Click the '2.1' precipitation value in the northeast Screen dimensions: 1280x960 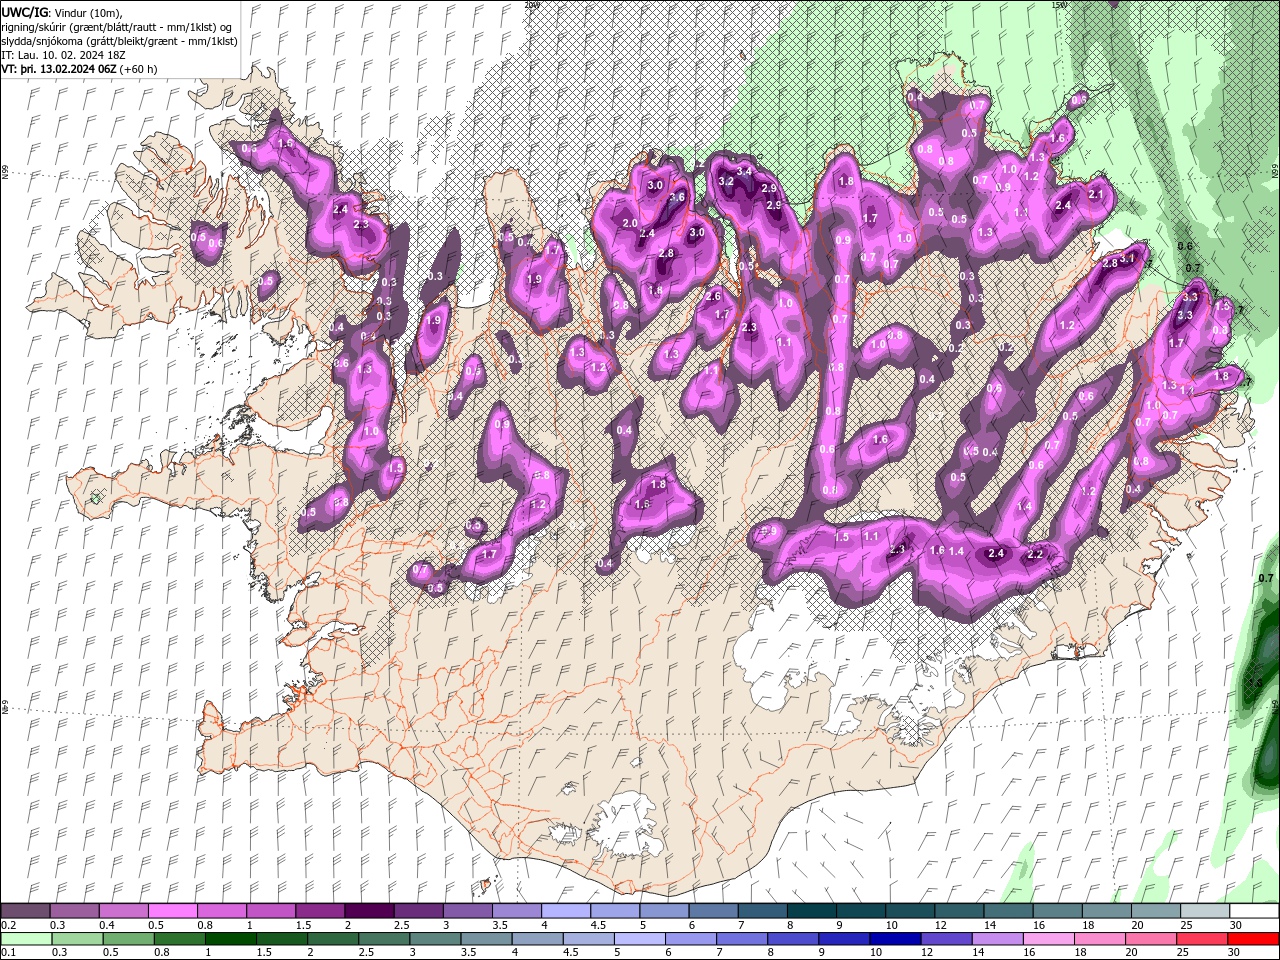[x=1095, y=194]
